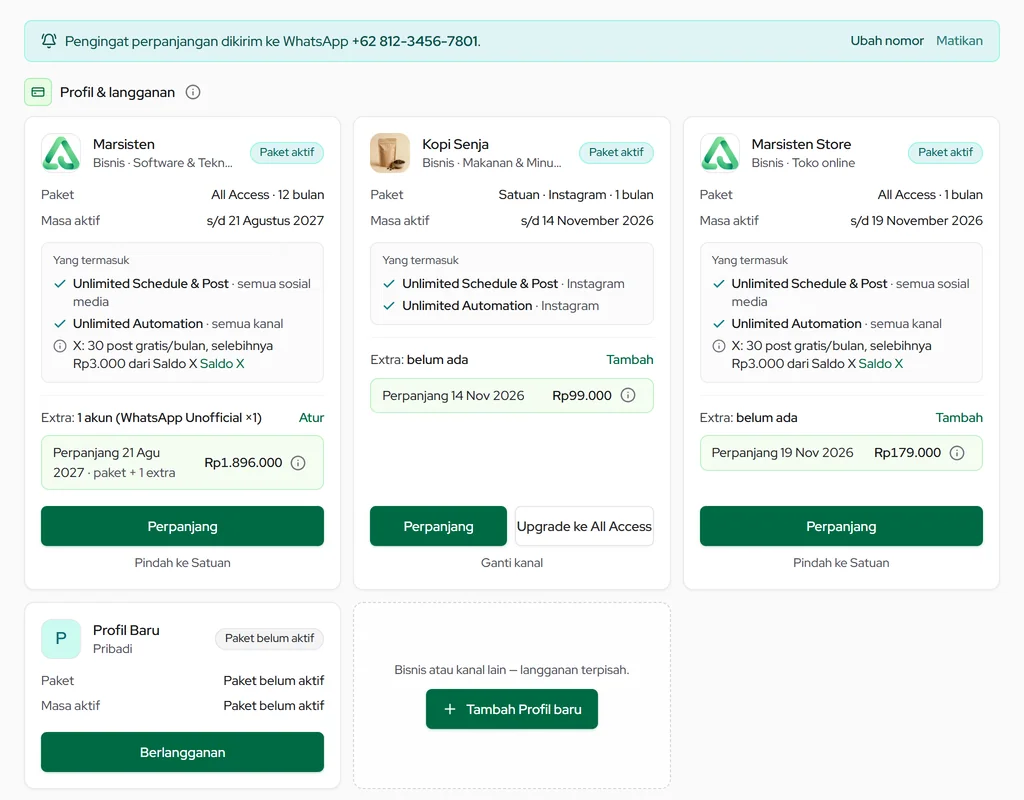Image resolution: width=1024 pixels, height=800 pixels.
Task: Click the bell reminder icon in banner
Action: pos(49,40)
